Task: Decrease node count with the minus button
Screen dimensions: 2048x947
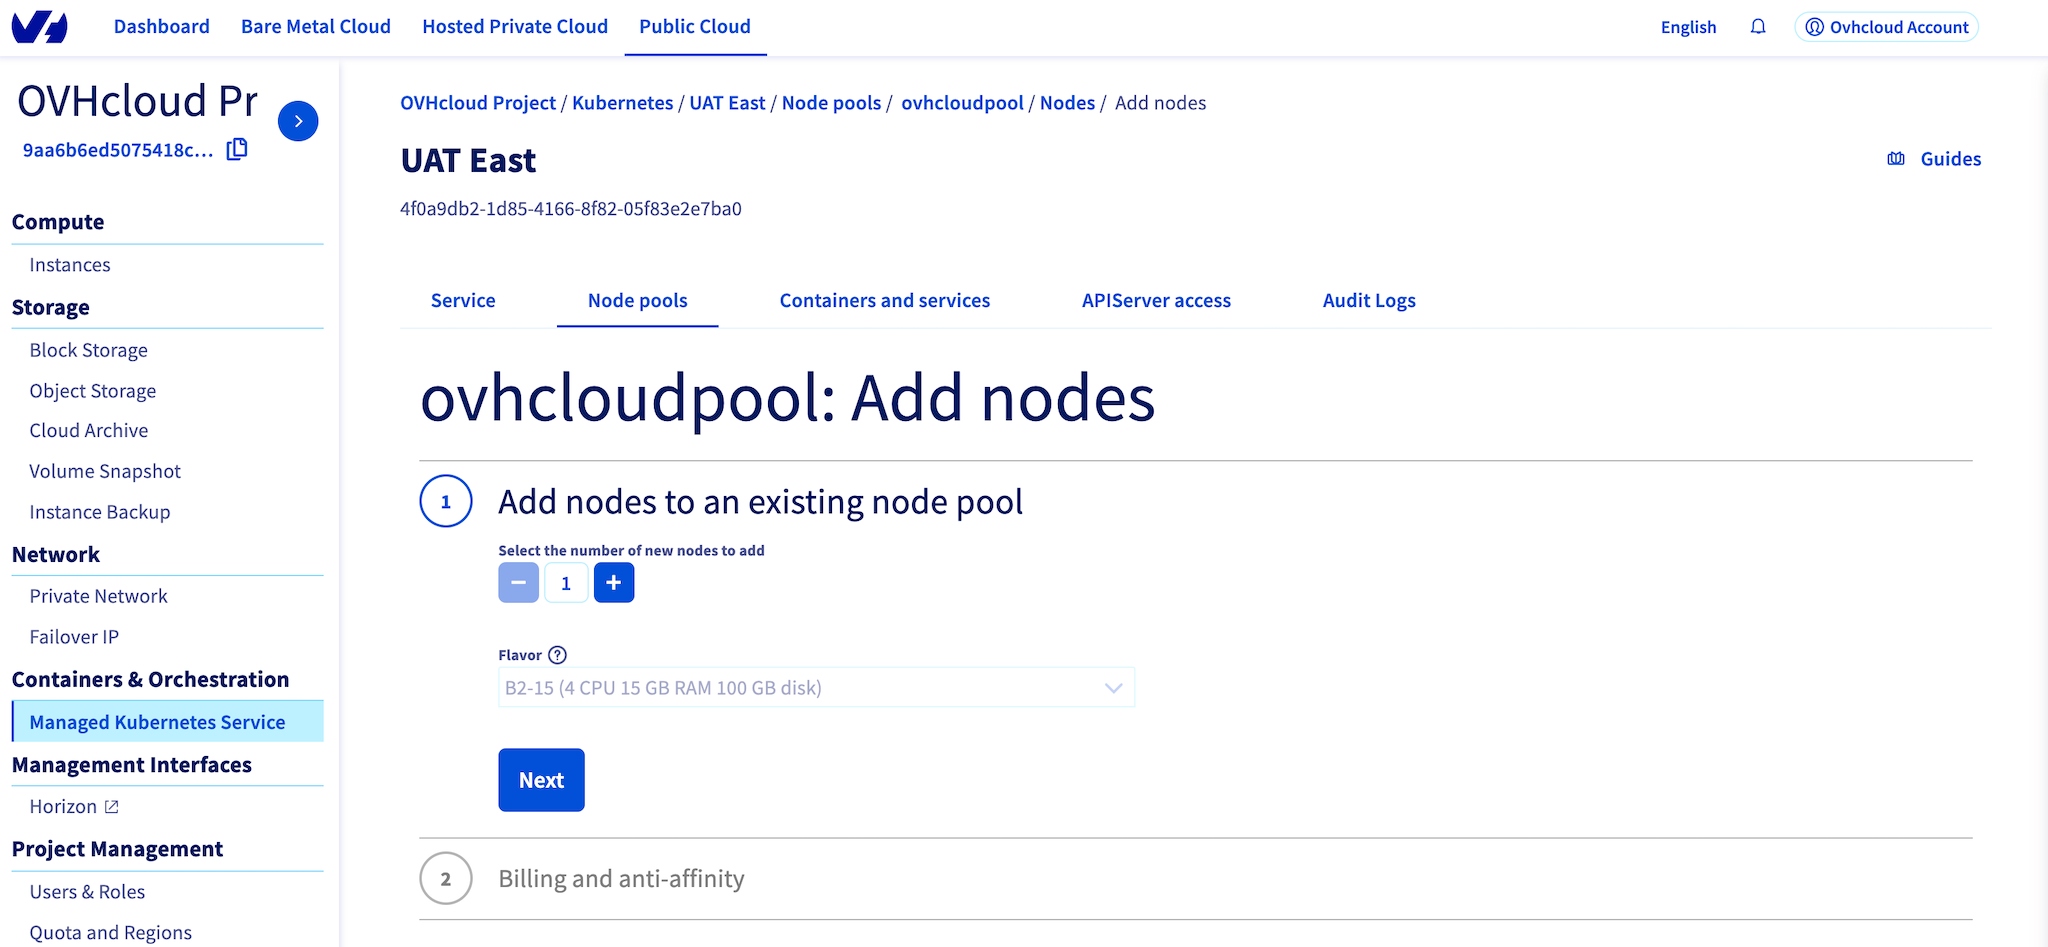Action: coord(518,582)
